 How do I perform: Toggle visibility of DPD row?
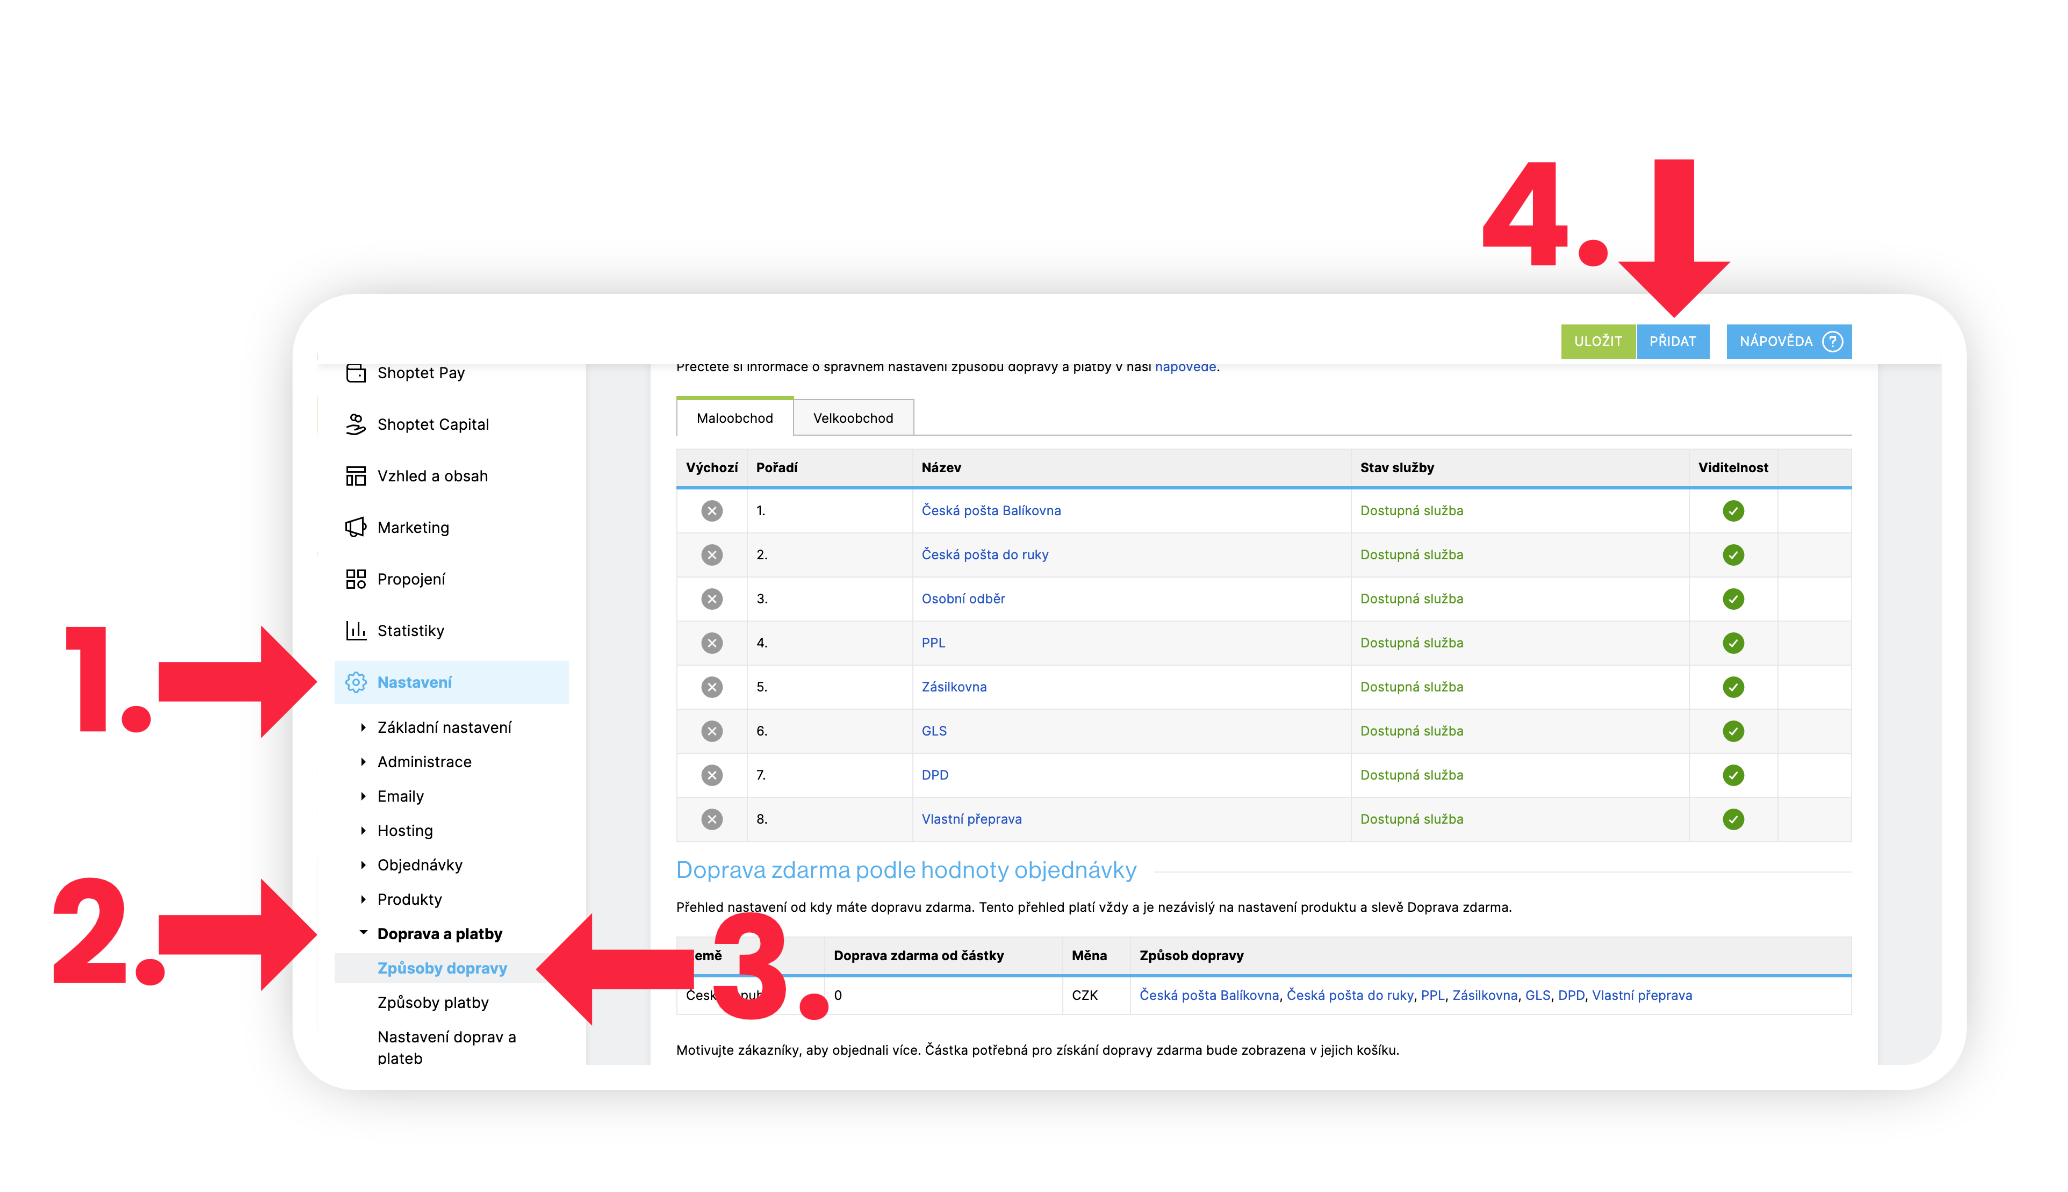click(1733, 775)
